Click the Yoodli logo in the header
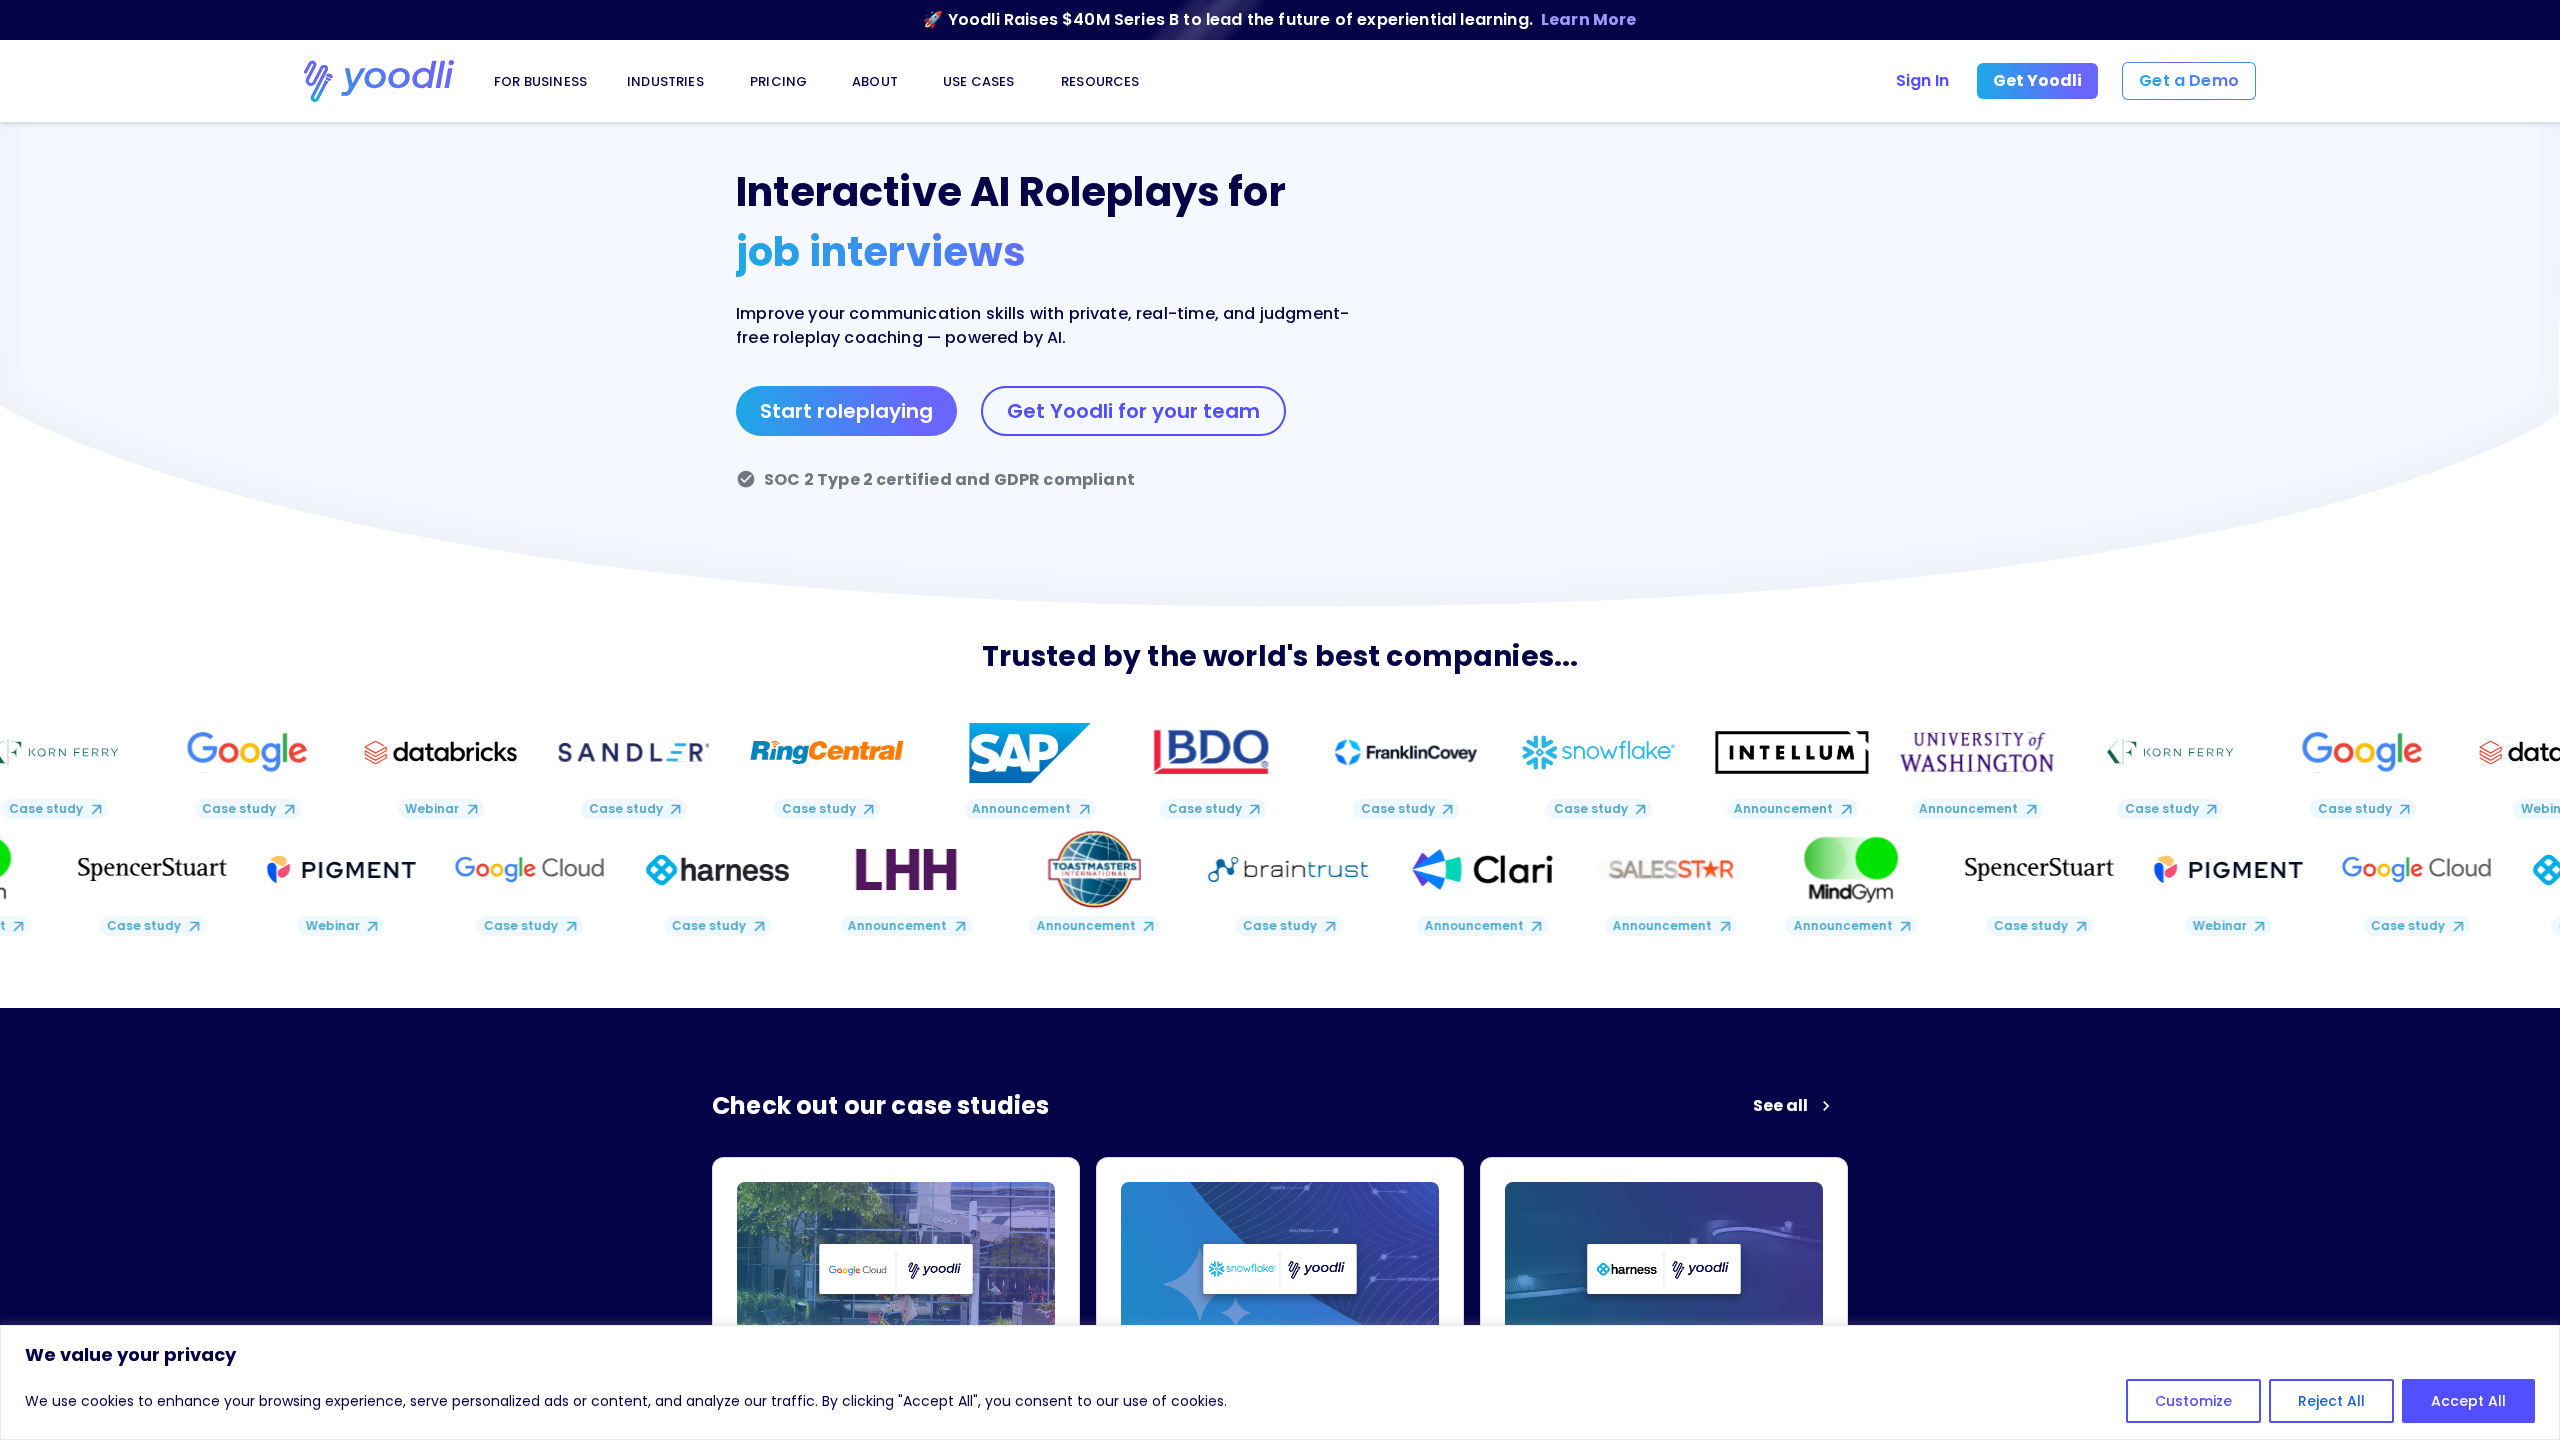2560x1440 pixels. (378, 80)
